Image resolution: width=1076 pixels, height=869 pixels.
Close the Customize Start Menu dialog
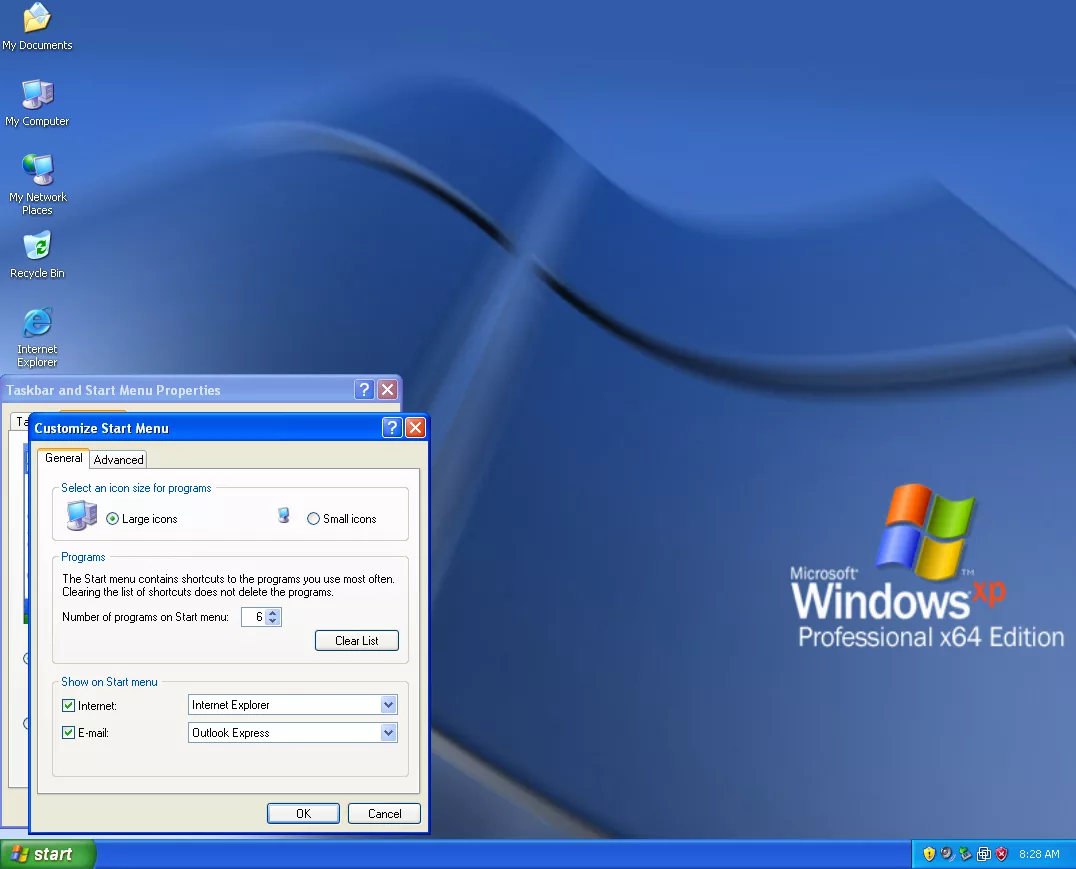(415, 428)
